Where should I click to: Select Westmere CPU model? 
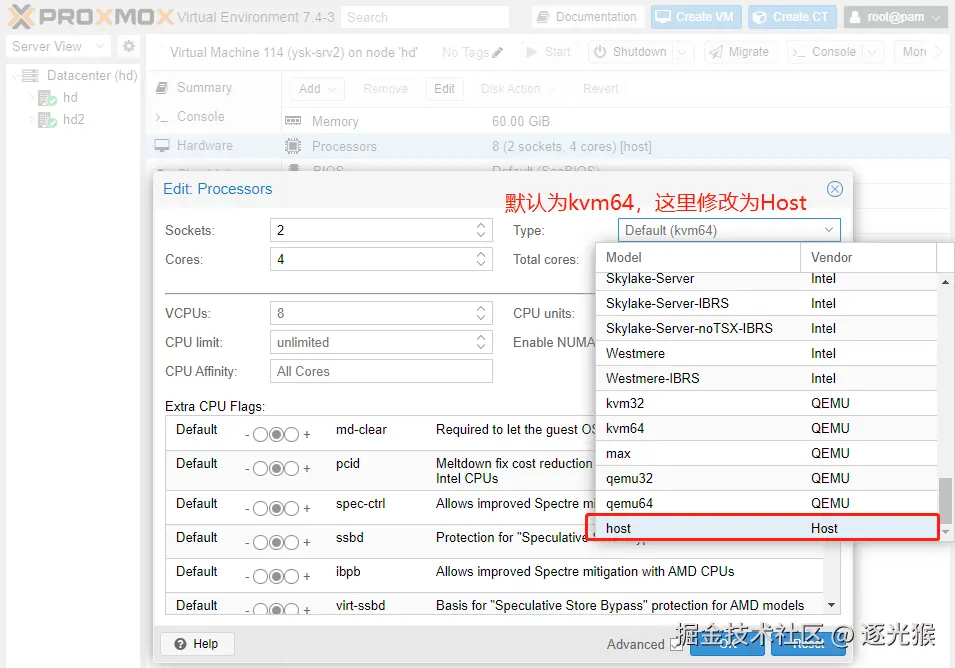click(x=766, y=353)
